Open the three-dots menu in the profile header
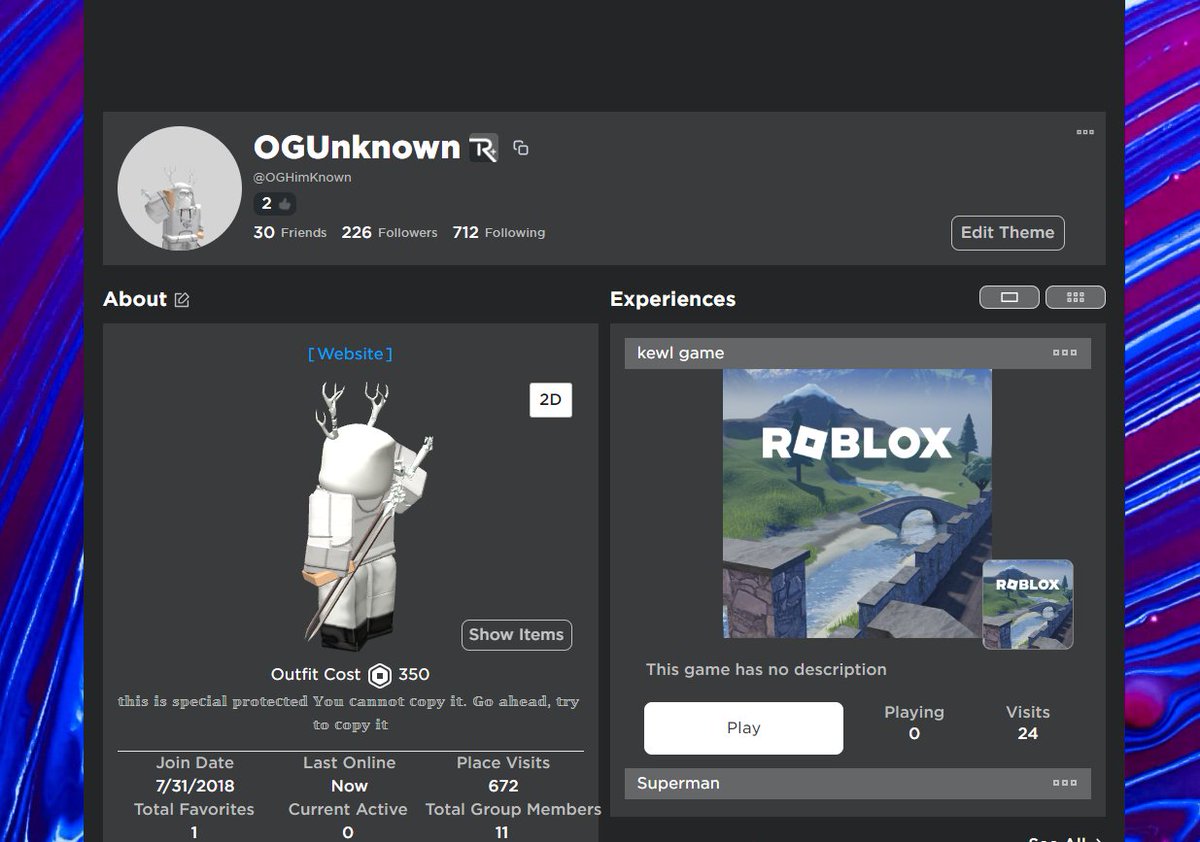 click(x=1085, y=132)
